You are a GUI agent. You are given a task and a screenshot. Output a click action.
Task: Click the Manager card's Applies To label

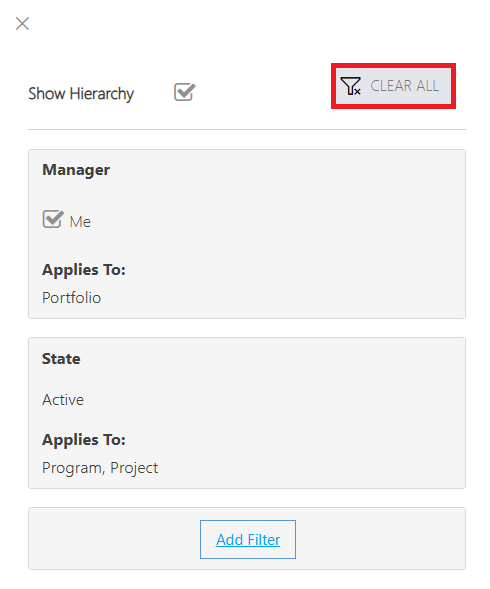tap(84, 270)
